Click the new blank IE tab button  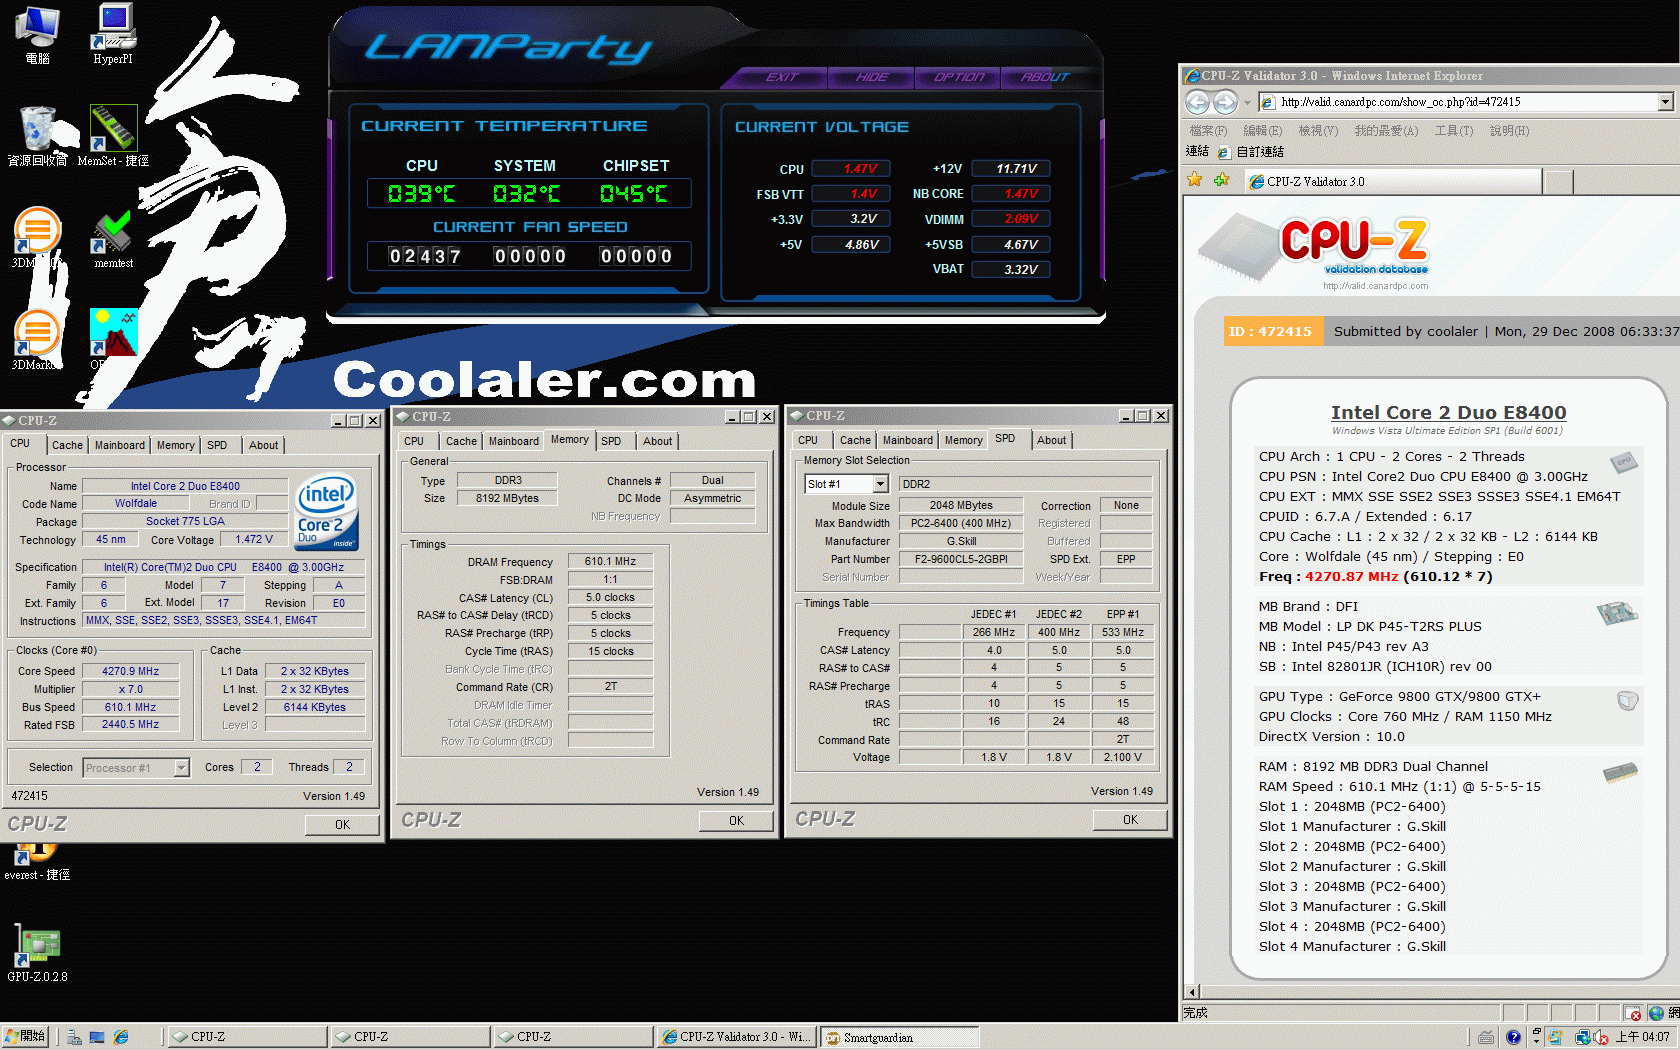point(1558,181)
